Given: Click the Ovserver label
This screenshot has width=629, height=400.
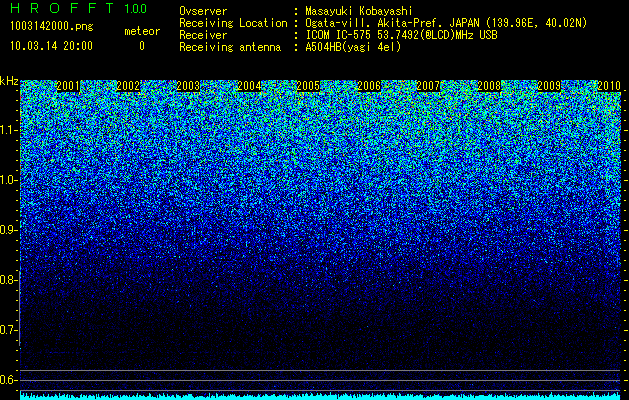Looking at the screenshot, I should point(203,11).
